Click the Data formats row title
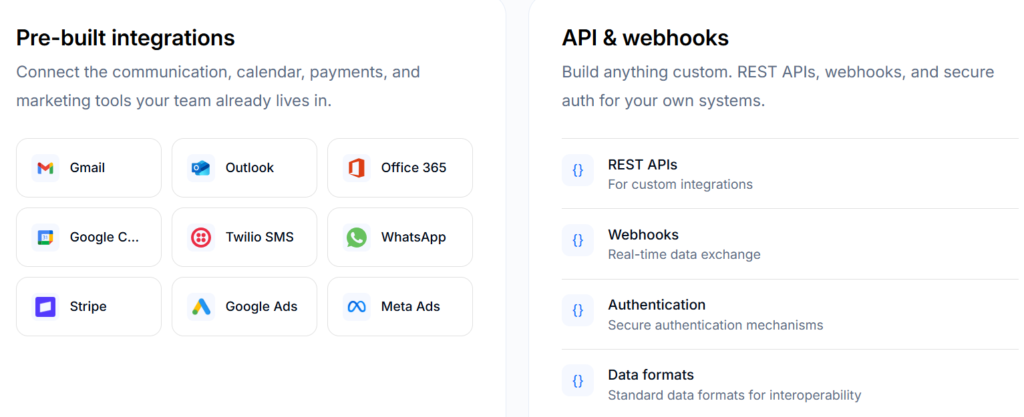1024x417 pixels. (650, 375)
